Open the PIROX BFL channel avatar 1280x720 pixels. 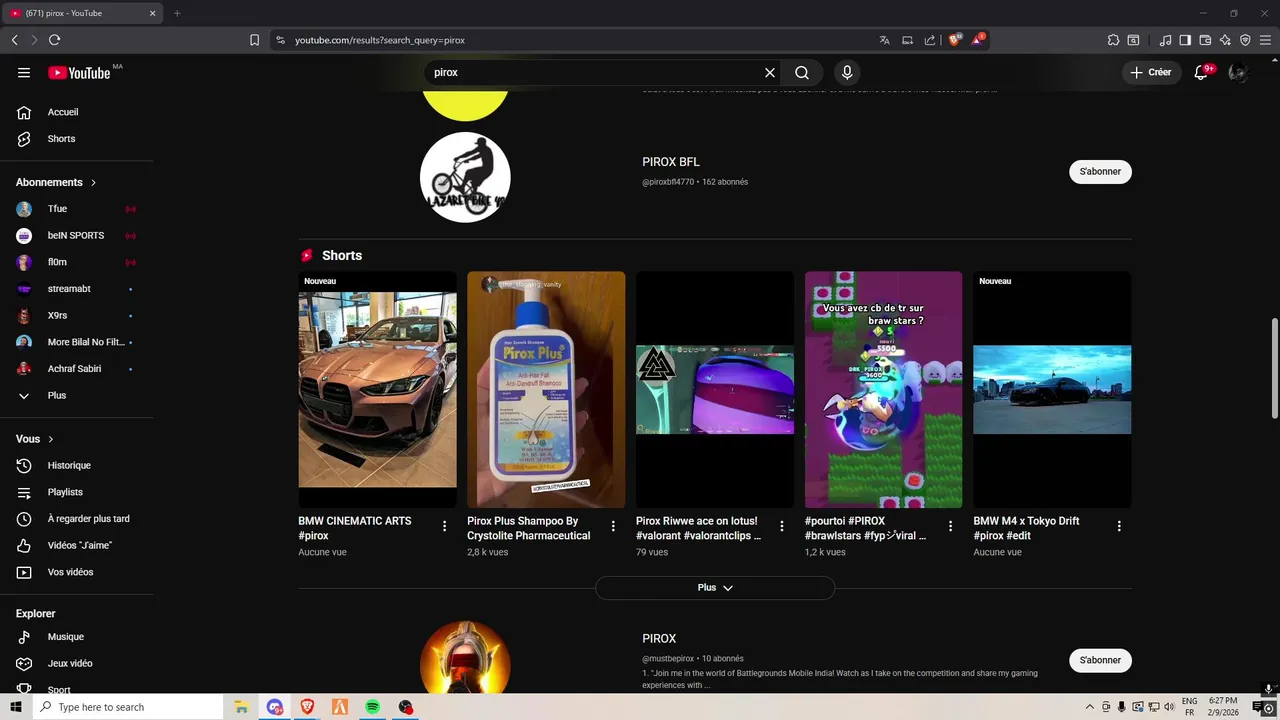point(465,177)
